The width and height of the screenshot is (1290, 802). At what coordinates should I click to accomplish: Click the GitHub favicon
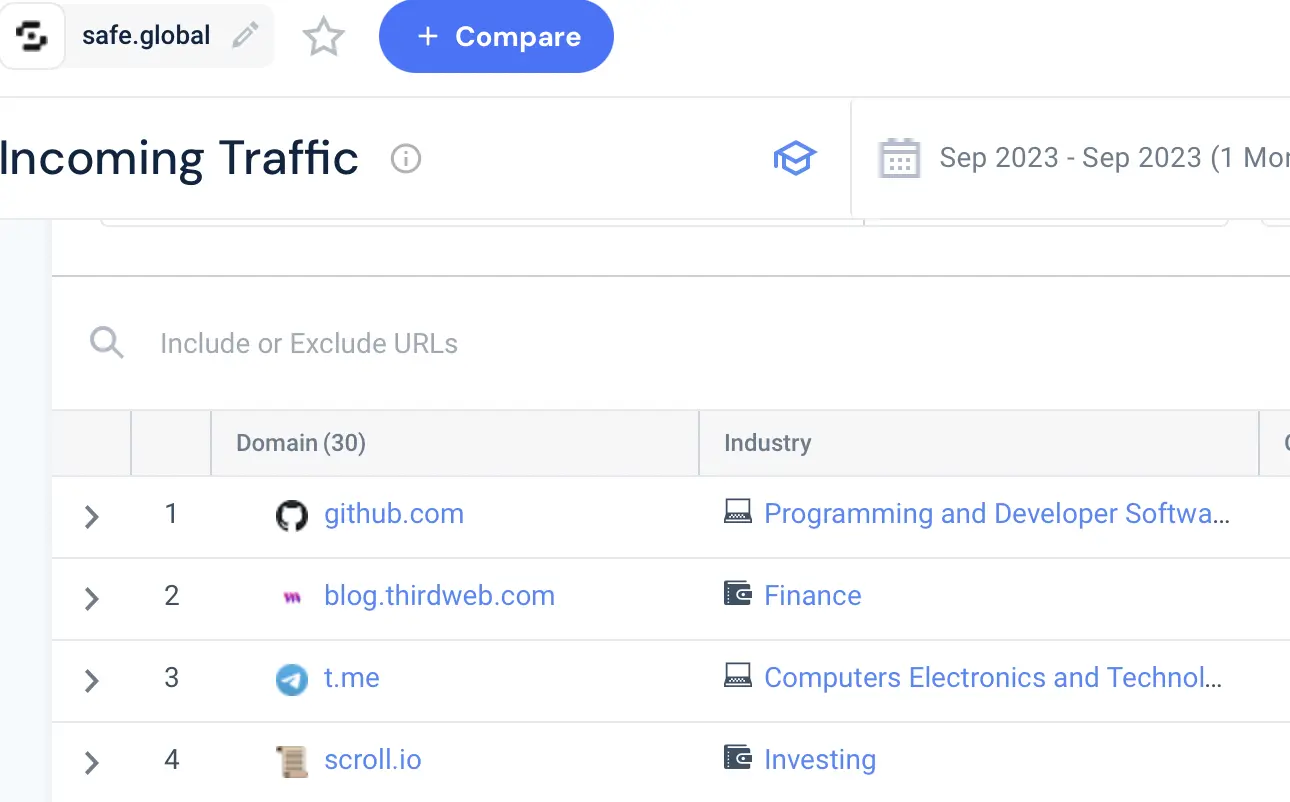[x=292, y=516]
